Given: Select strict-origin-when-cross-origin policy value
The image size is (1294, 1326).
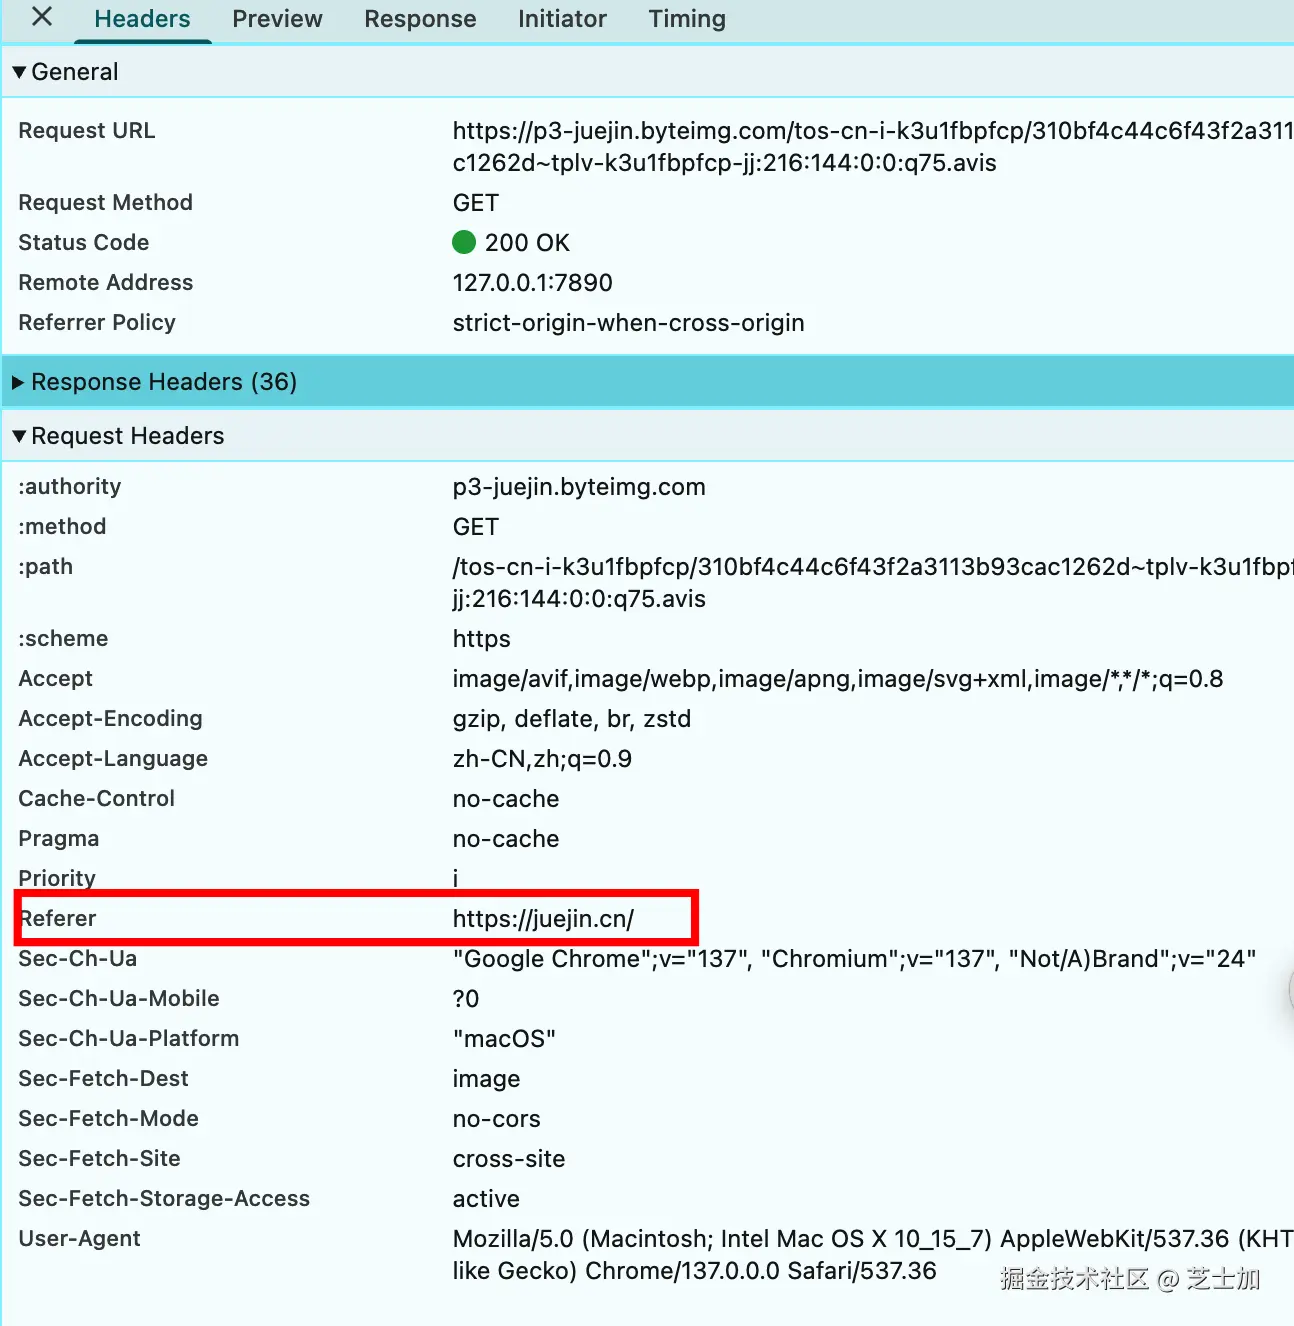Looking at the screenshot, I should 628,323.
